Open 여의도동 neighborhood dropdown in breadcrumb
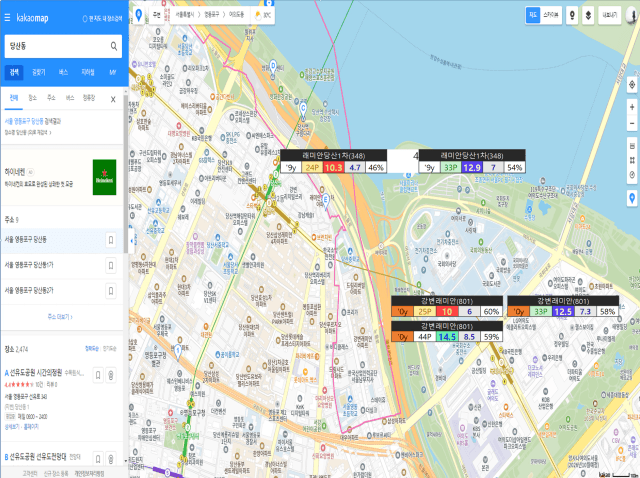The image size is (640, 478). tap(236, 15)
